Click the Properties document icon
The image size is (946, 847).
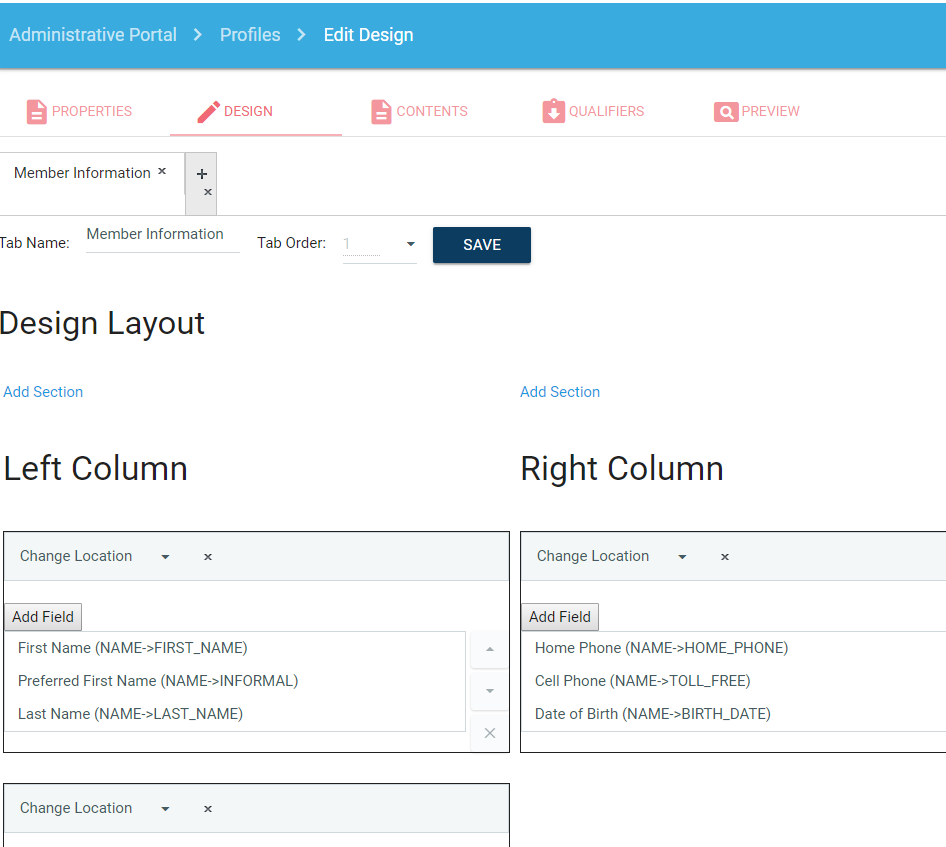37,112
